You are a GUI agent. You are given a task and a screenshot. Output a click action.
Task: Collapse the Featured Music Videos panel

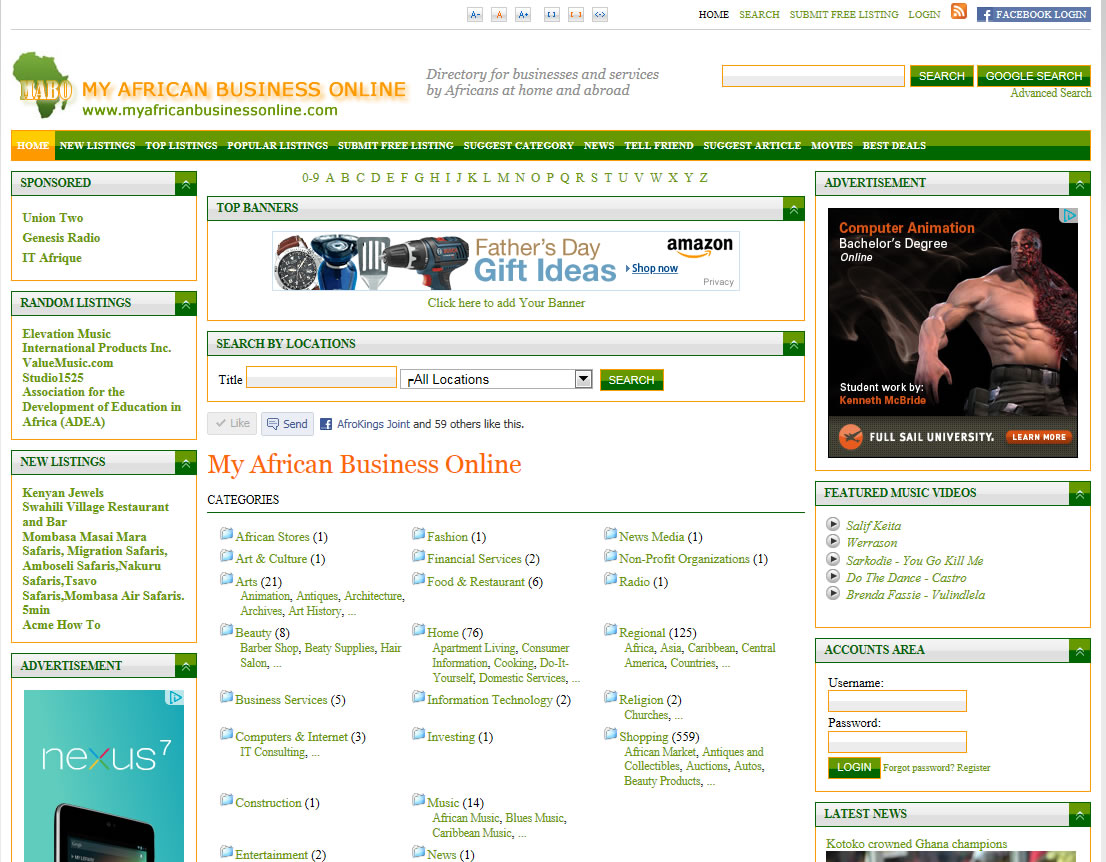1079,494
